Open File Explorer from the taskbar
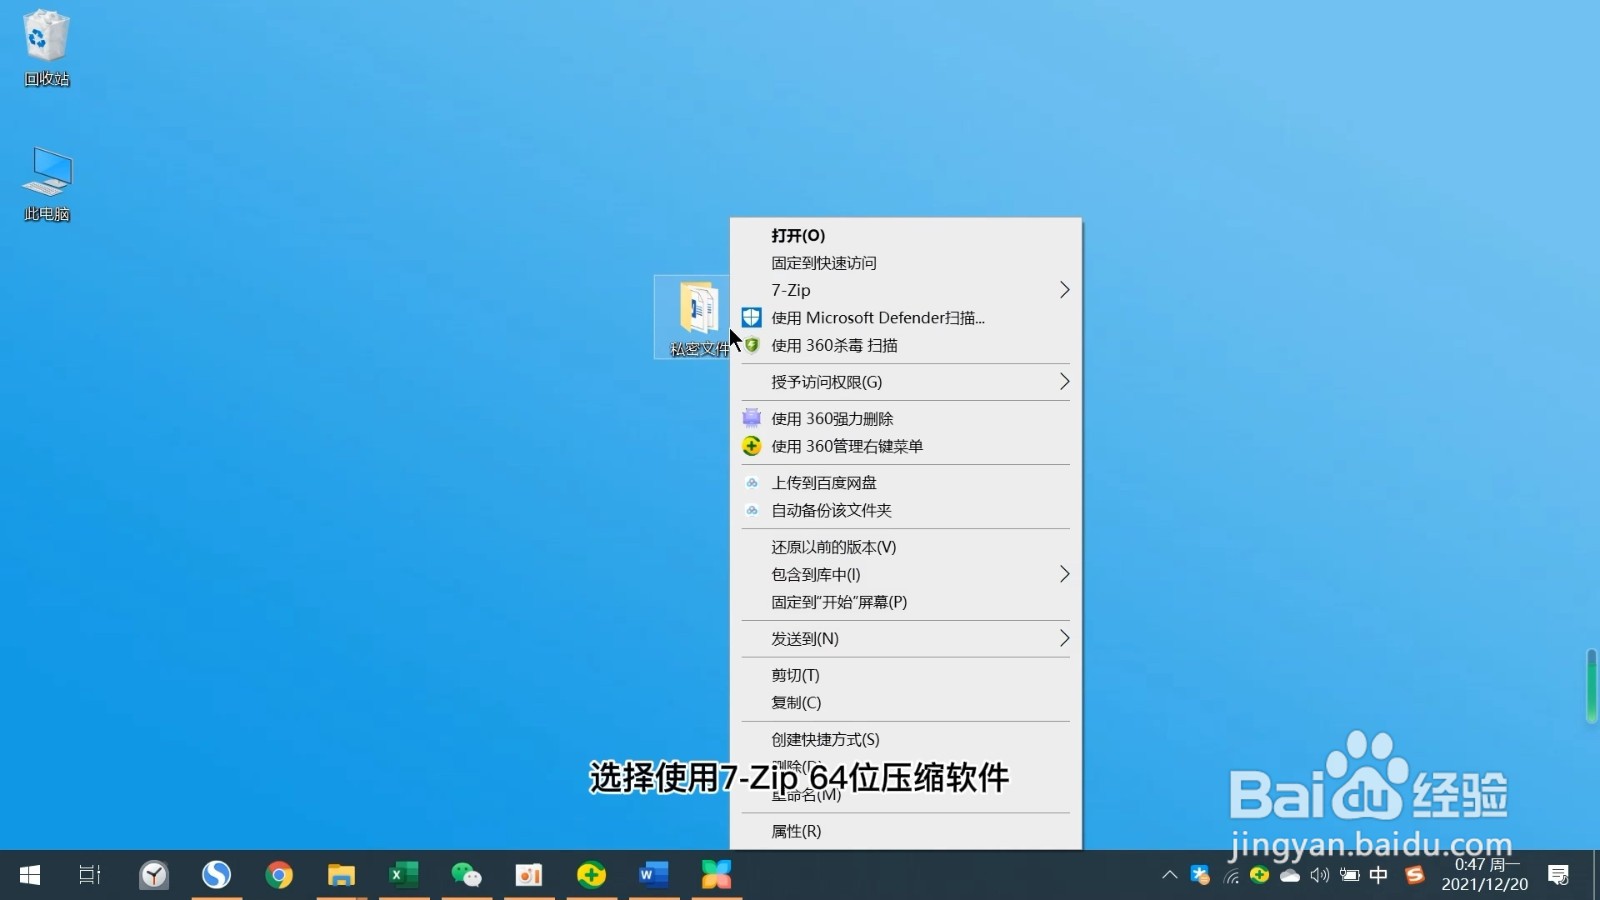Screen dimensions: 1600x900 pos(341,875)
